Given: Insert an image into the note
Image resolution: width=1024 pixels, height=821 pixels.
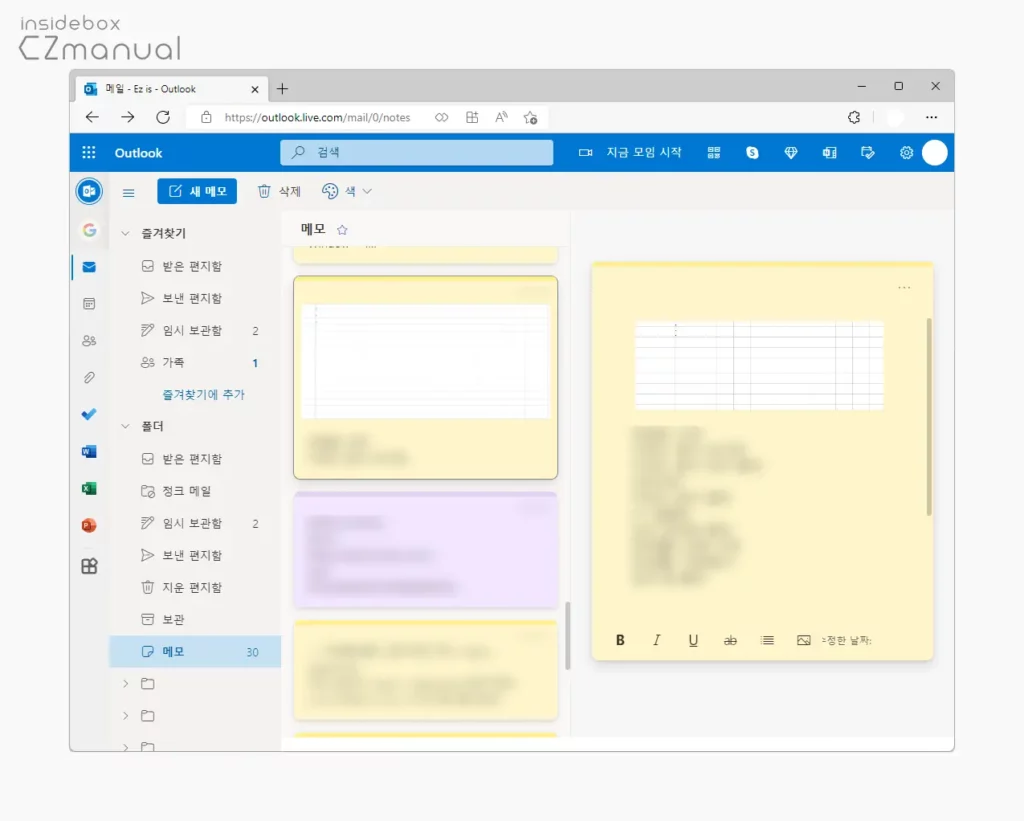Looking at the screenshot, I should (x=803, y=640).
